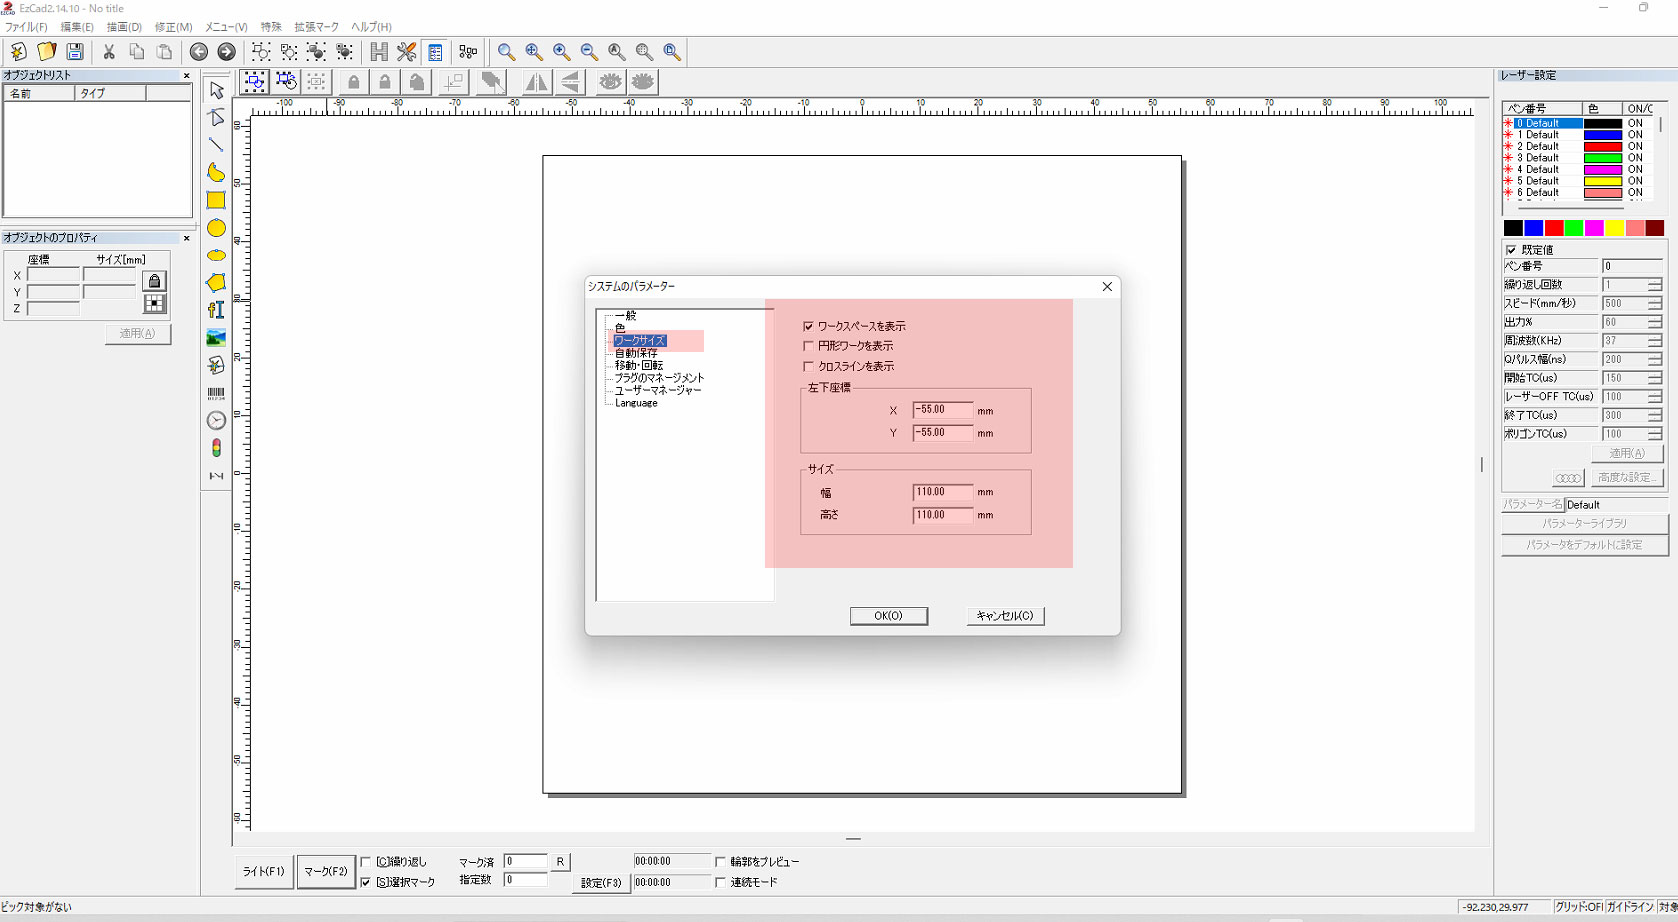The height and width of the screenshot is (922, 1678).
Task: Select the Timer clock tool
Action: pos(216,421)
